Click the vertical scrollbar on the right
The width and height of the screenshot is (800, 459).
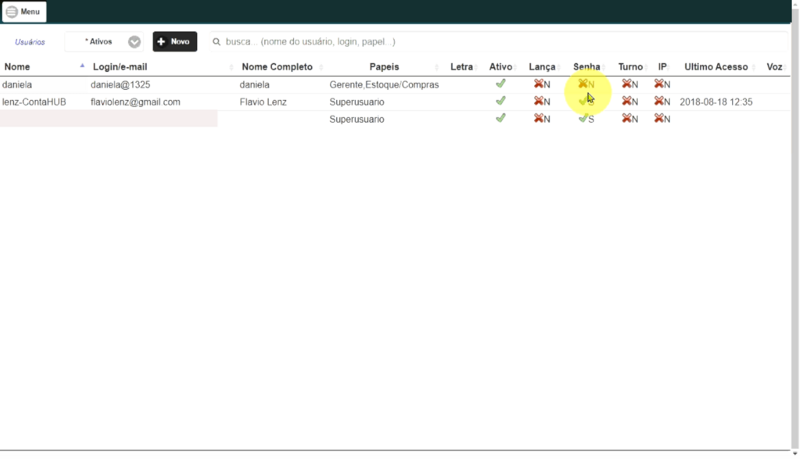pyautogui.click(x=795, y=224)
